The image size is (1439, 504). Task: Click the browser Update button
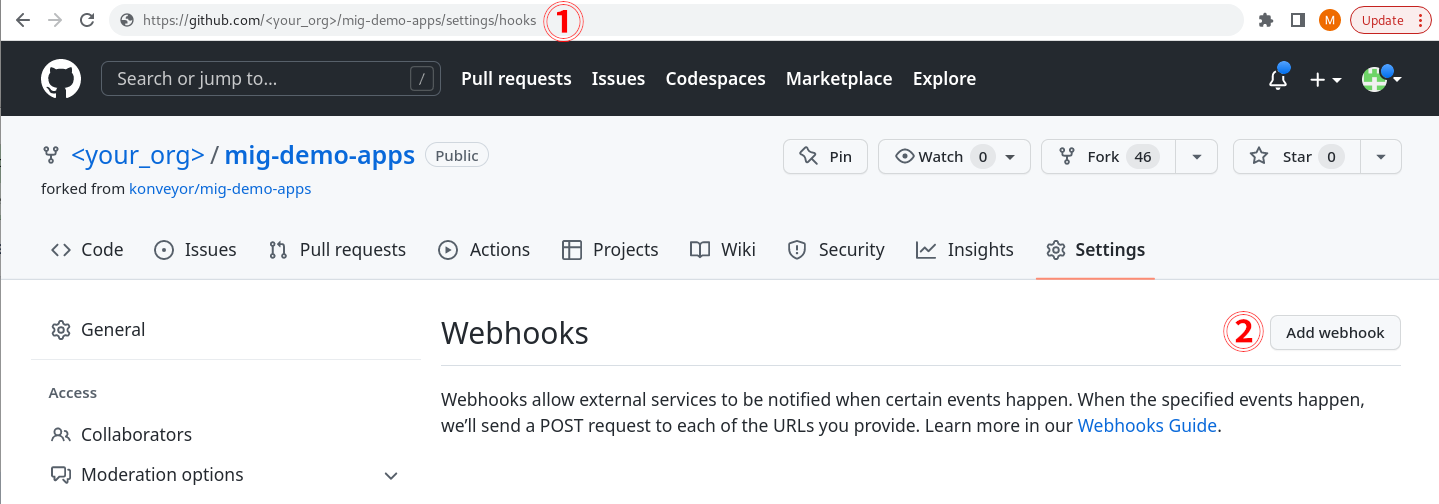coord(1393,20)
